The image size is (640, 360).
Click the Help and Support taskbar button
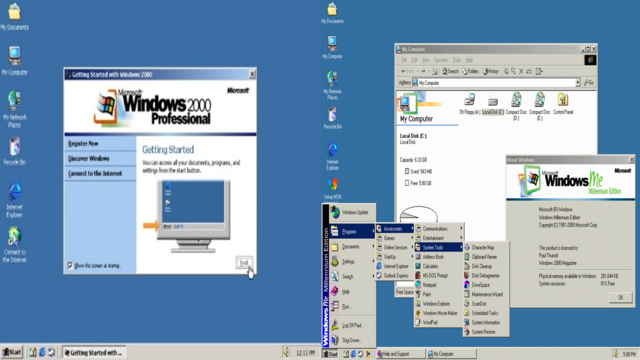(400, 354)
